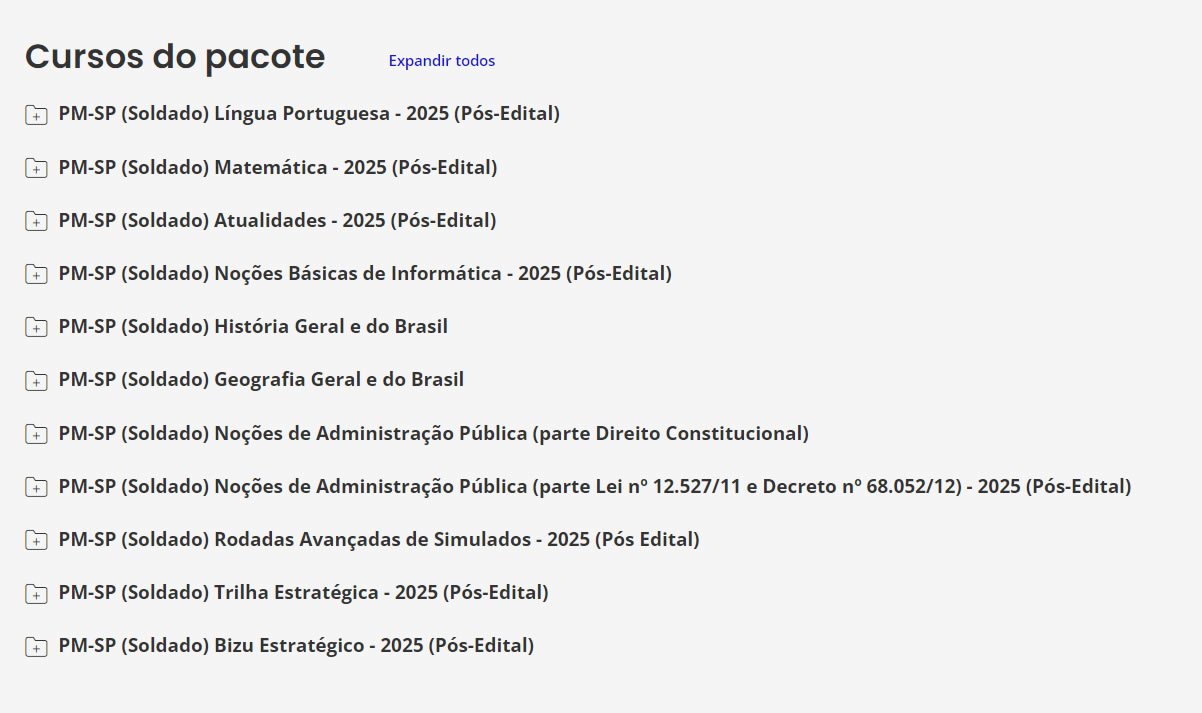The width and height of the screenshot is (1202, 713).
Task: Open Noções Básicas de Informática course title
Action: [x=365, y=273]
